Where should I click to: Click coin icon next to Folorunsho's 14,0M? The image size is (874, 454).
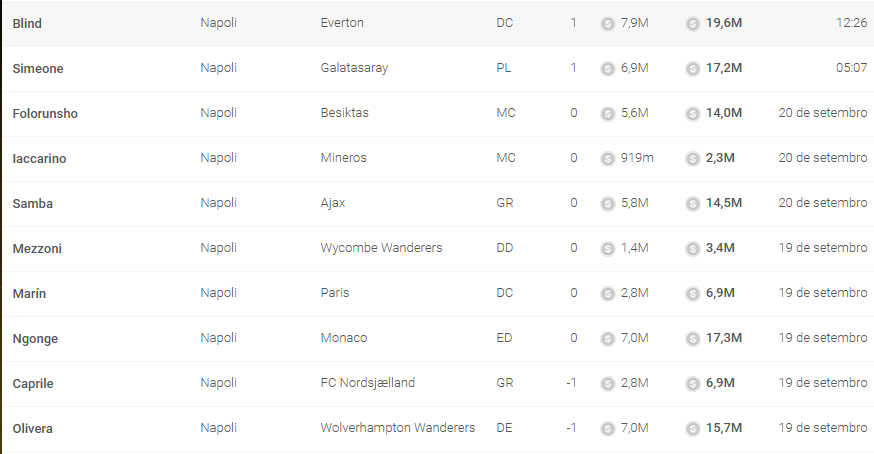coord(692,114)
